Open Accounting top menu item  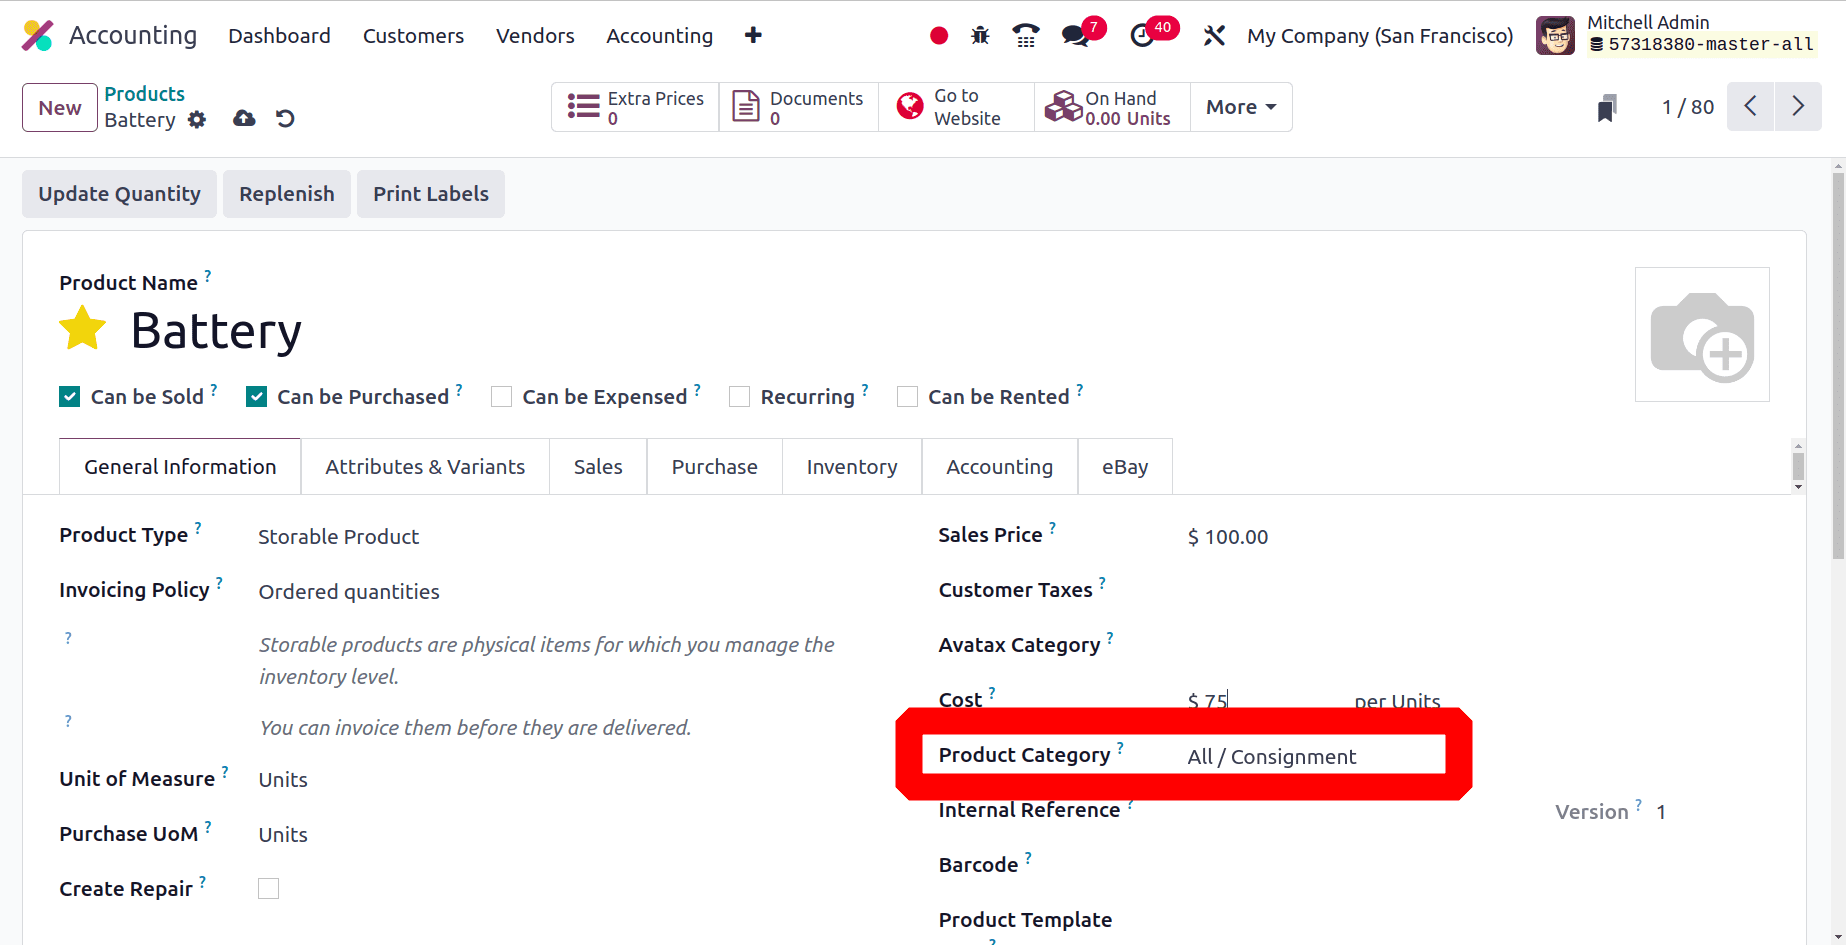pyautogui.click(x=659, y=36)
